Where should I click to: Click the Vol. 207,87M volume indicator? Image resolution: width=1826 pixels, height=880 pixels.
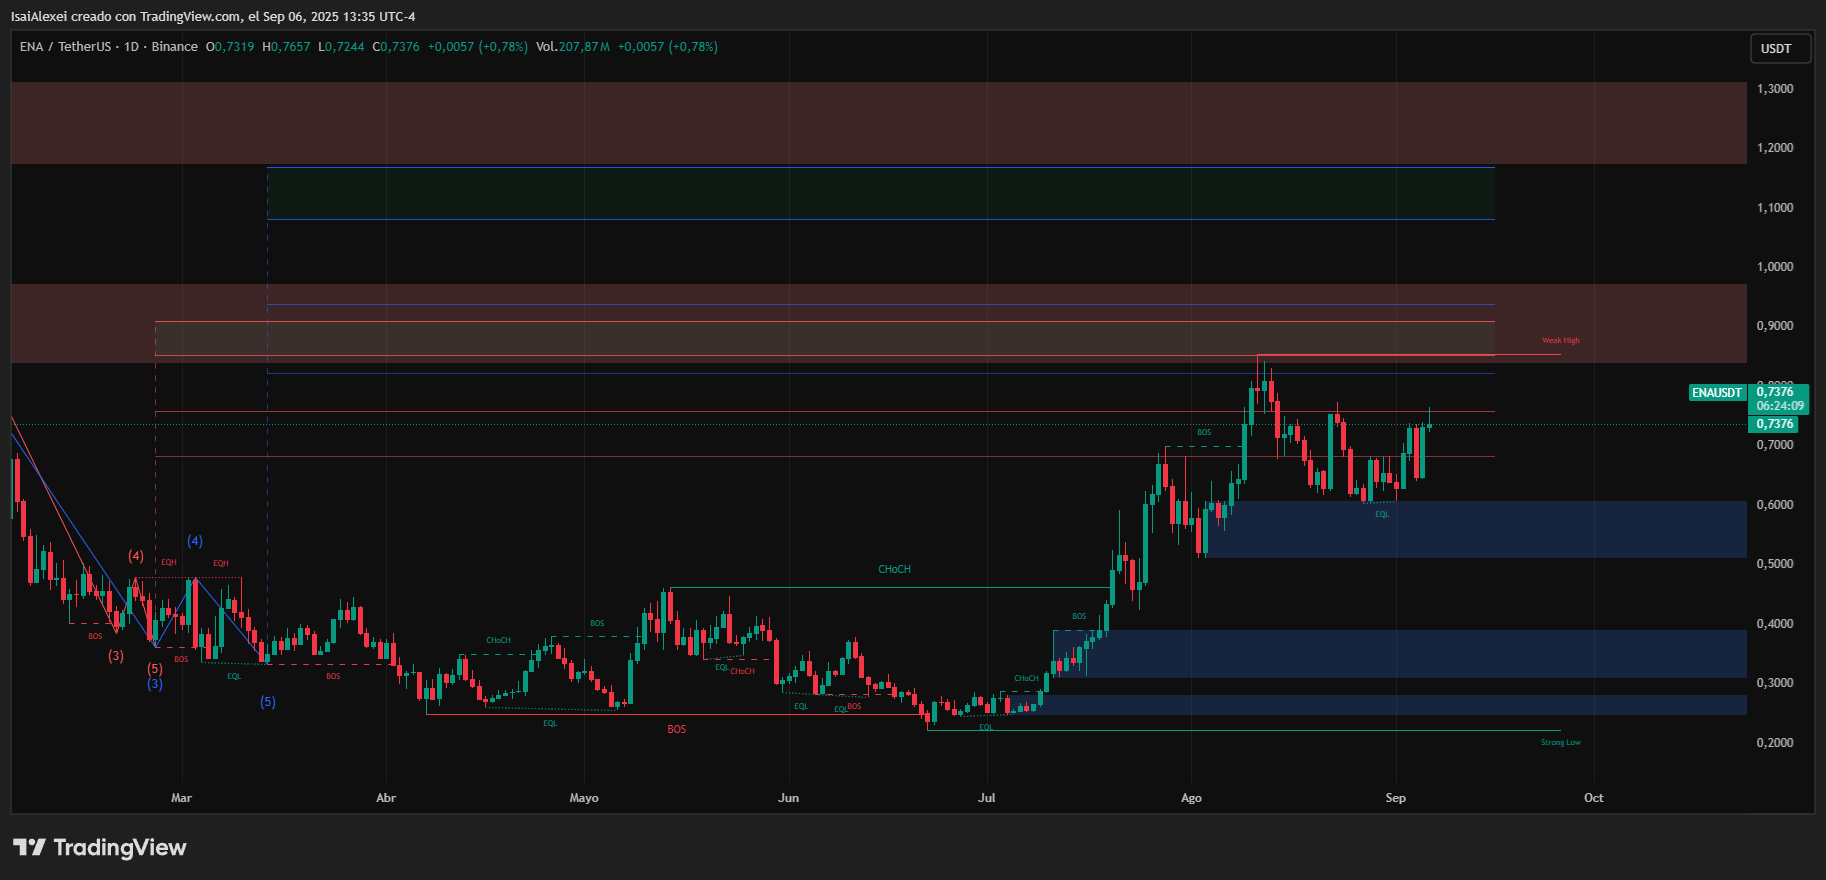pos(572,47)
